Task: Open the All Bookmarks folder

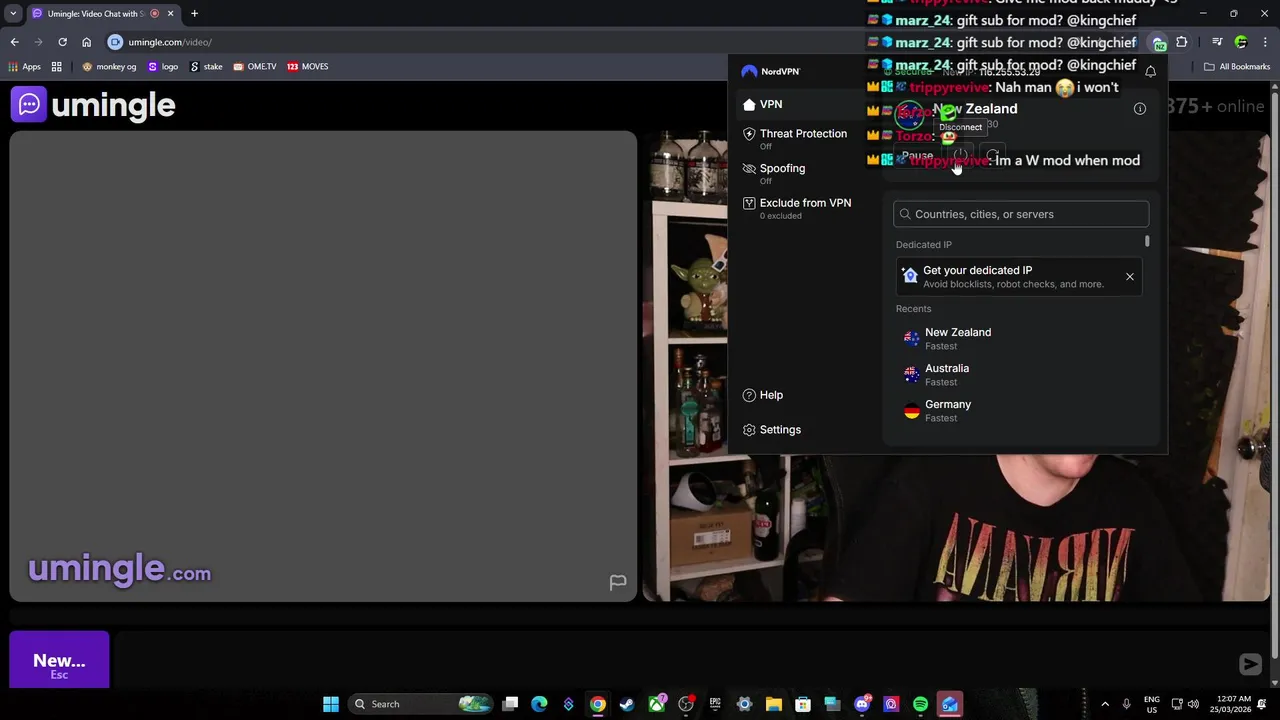Action: [x=1237, y=67]
